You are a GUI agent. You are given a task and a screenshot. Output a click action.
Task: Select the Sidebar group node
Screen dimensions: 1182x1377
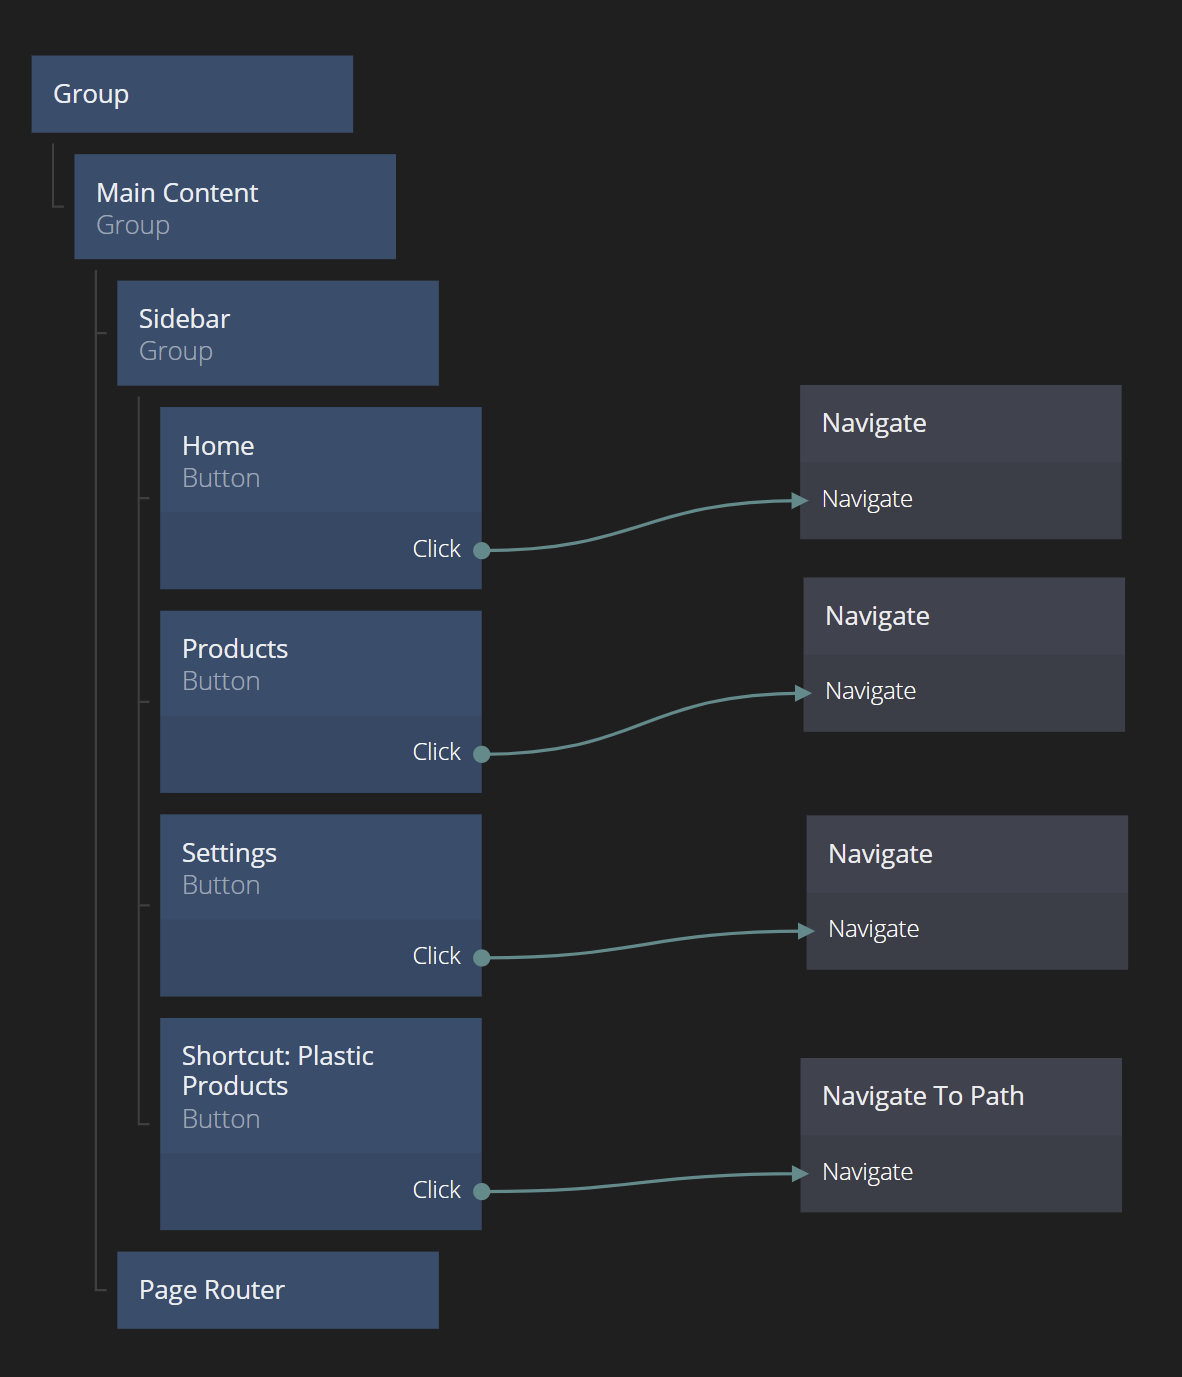[278, 333]
